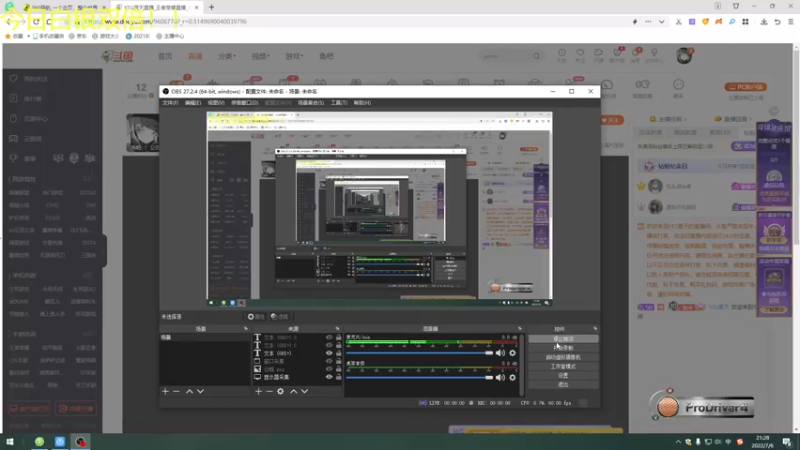The width and height of the screenshot is (800, 450).
Task: Move scene down with Scenes panel down arrow
Action: tap(201, 391)
